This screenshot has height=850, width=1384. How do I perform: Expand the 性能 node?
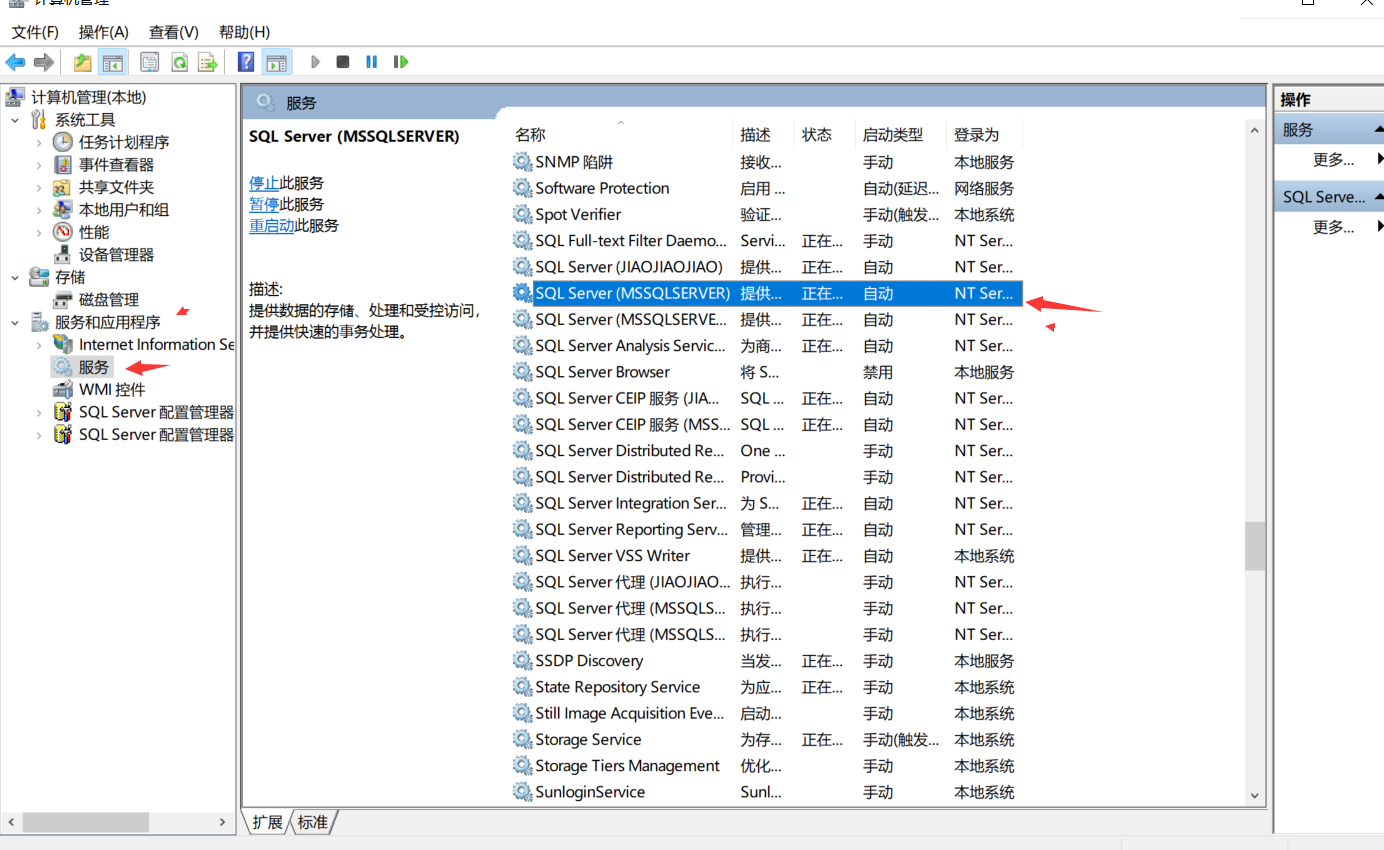39,232
